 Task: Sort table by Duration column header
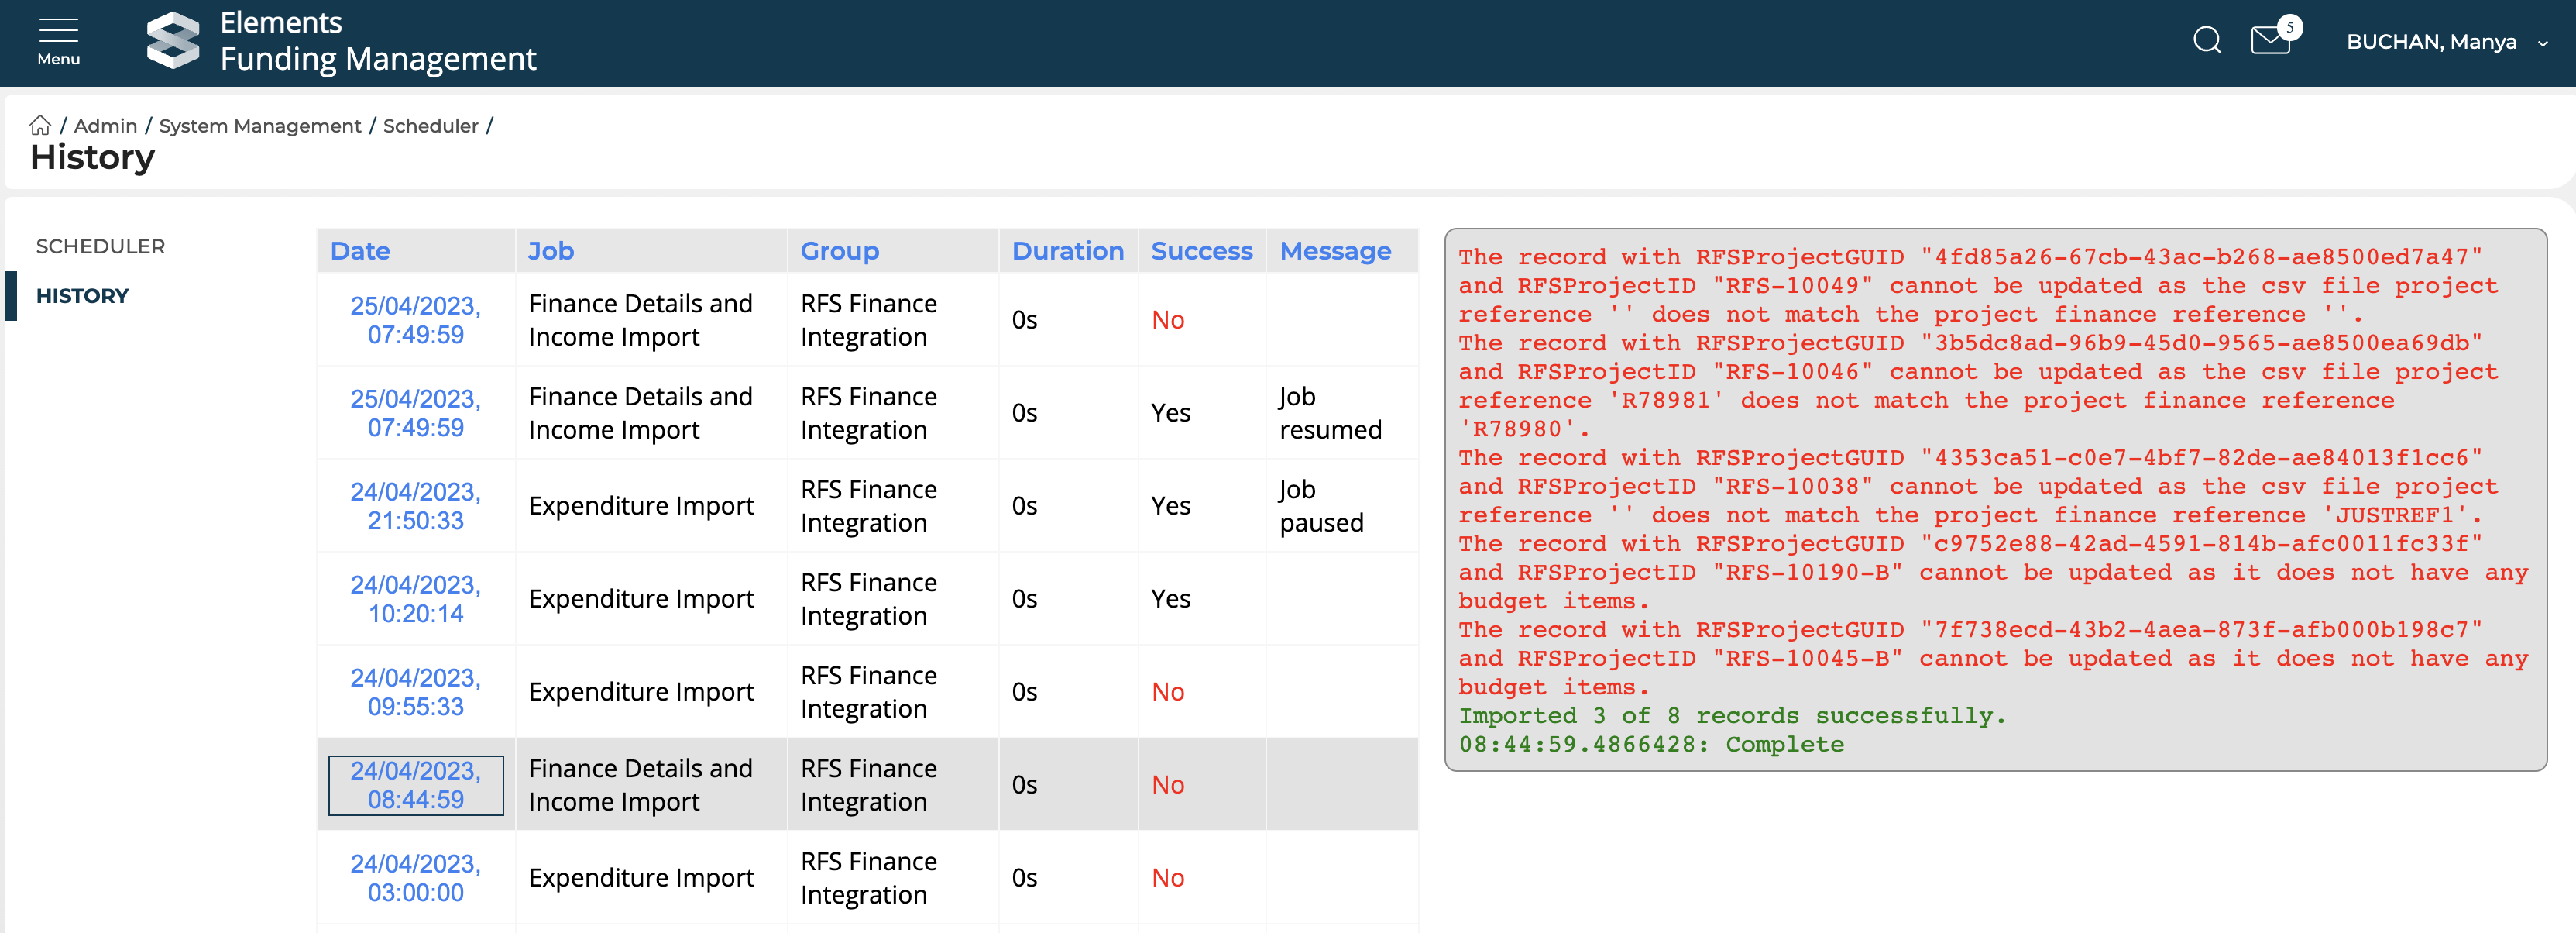point(1067,251)
